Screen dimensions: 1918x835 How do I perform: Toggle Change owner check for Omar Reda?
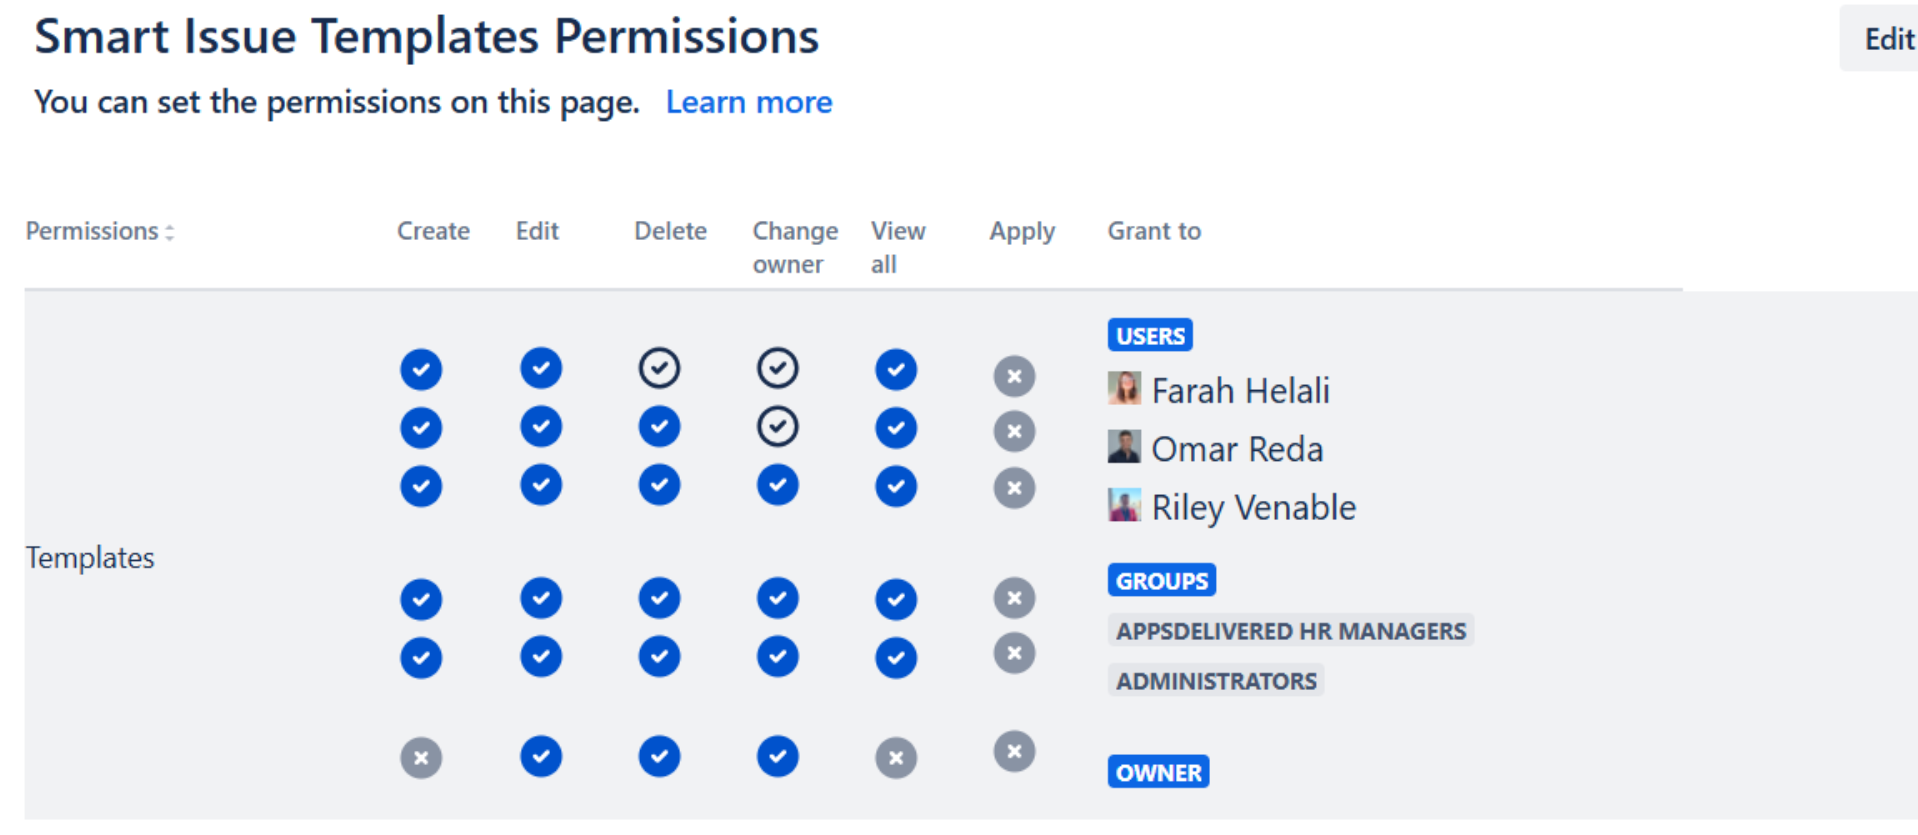coord(777,427)
